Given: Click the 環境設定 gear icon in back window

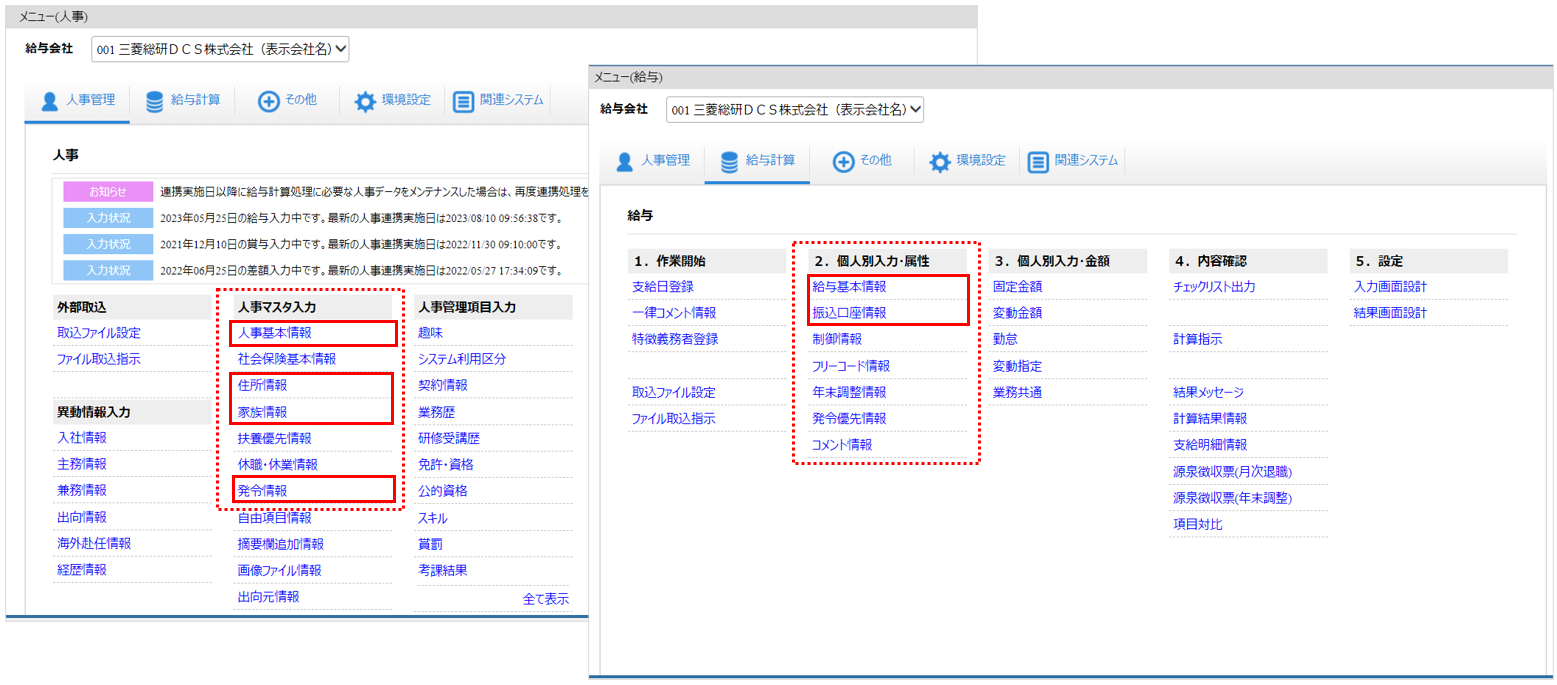Looking at the screenshot, I should (x=365, y=101).
